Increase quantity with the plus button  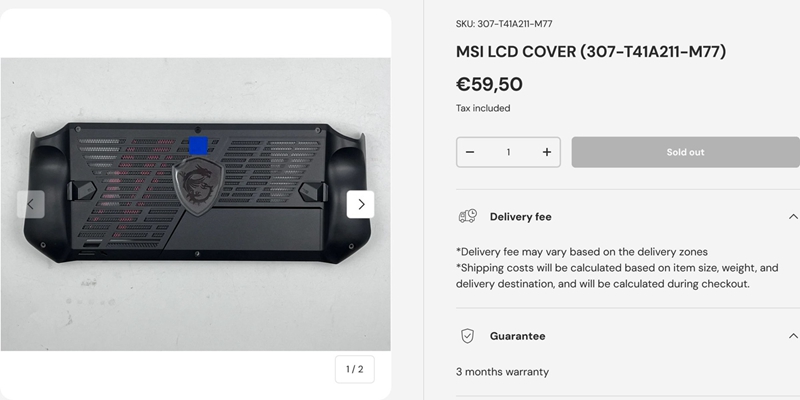pyautogui.click(x=547, y=152)
